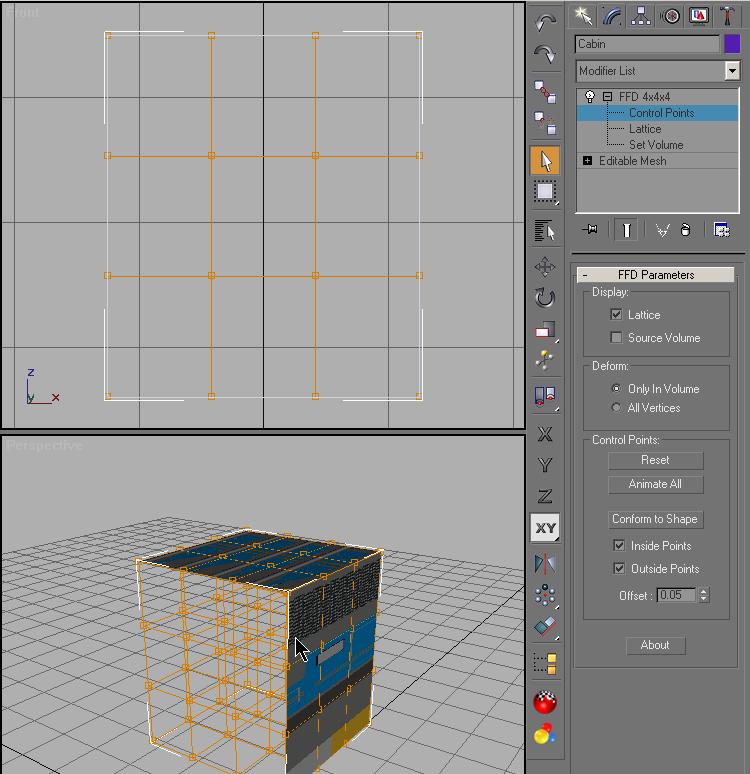Click the Conform to Shape button
The height and width of the screenshot is (774, 750).
point(655,519)
